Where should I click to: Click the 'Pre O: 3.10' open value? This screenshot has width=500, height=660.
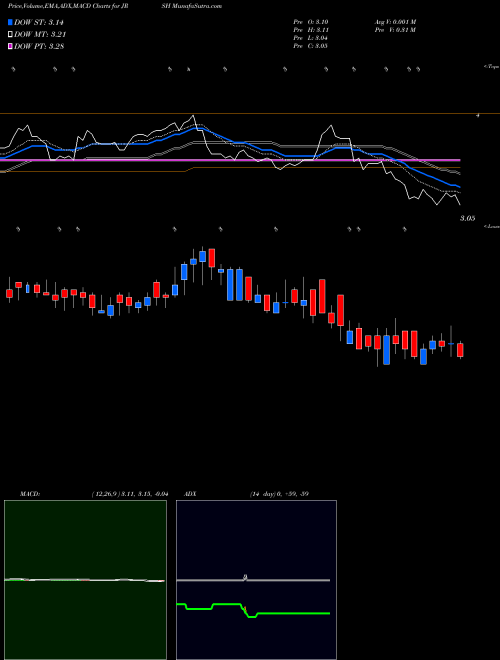tap(311, 22)
